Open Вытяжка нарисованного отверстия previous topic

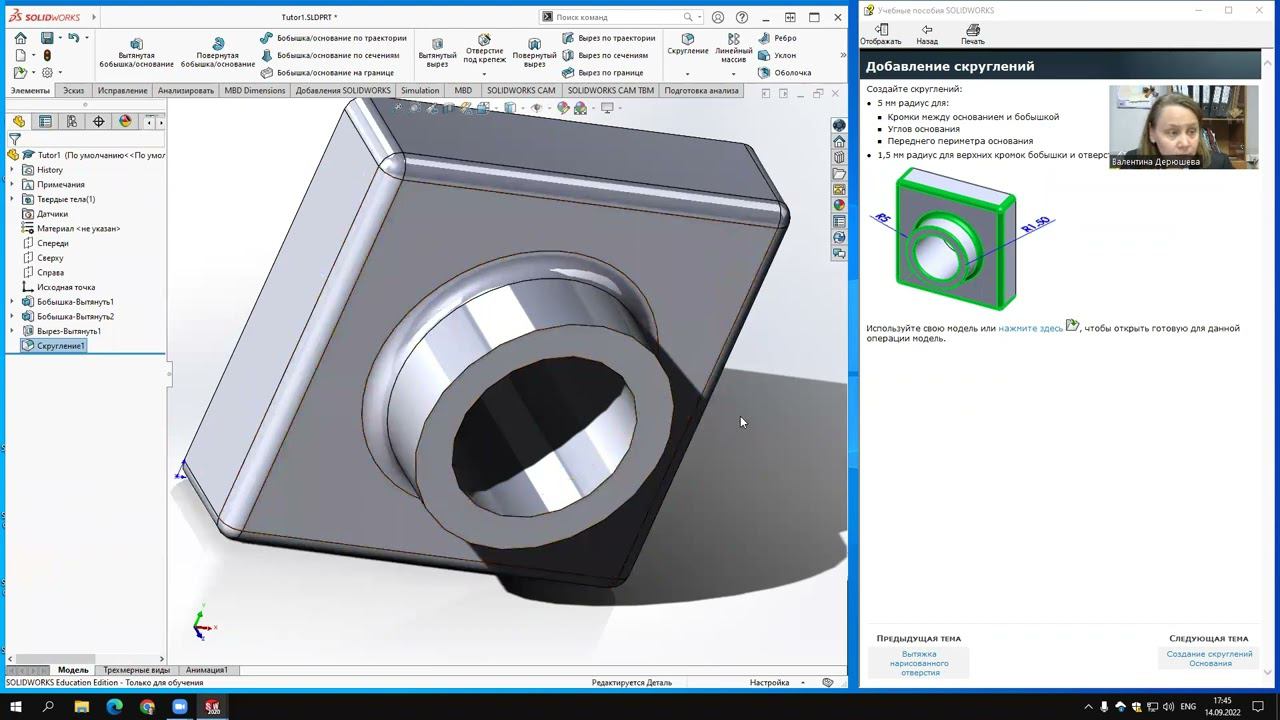(919, 663)
